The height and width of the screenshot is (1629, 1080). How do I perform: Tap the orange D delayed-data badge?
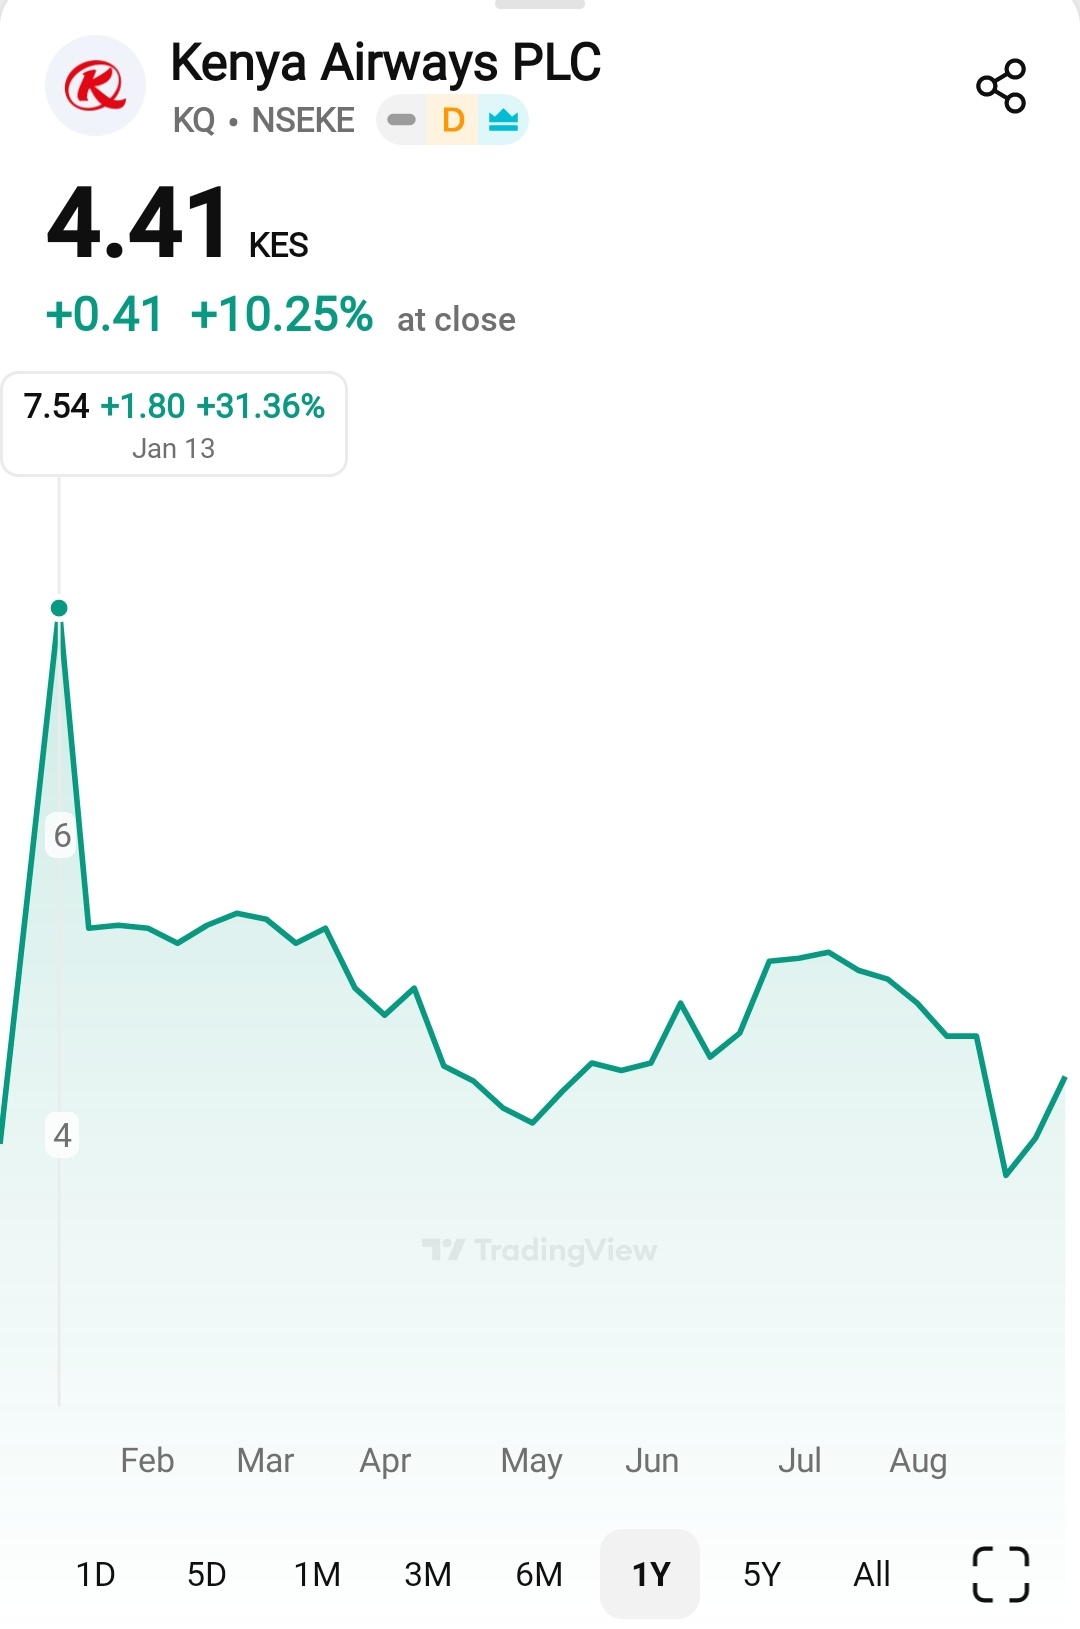point(453,121)
